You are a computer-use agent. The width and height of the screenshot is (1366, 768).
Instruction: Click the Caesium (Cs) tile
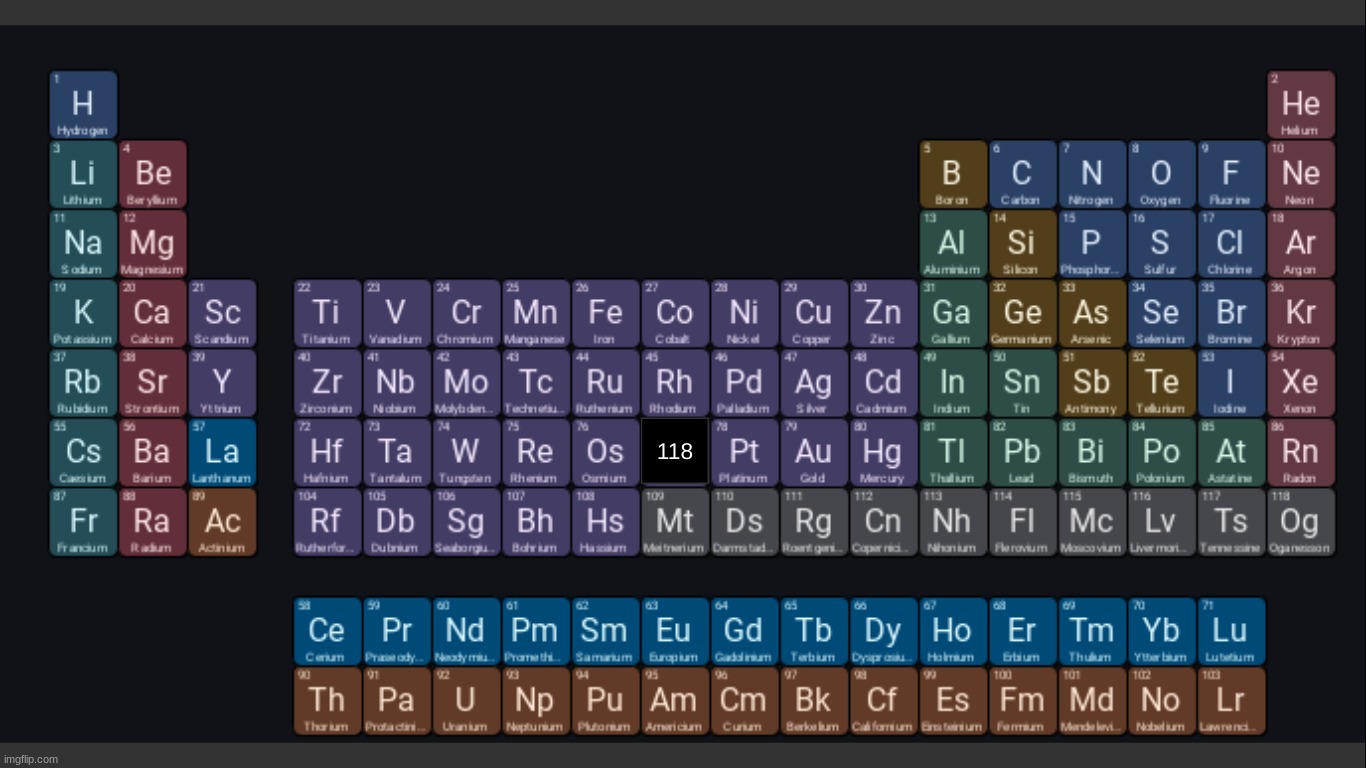83,452
